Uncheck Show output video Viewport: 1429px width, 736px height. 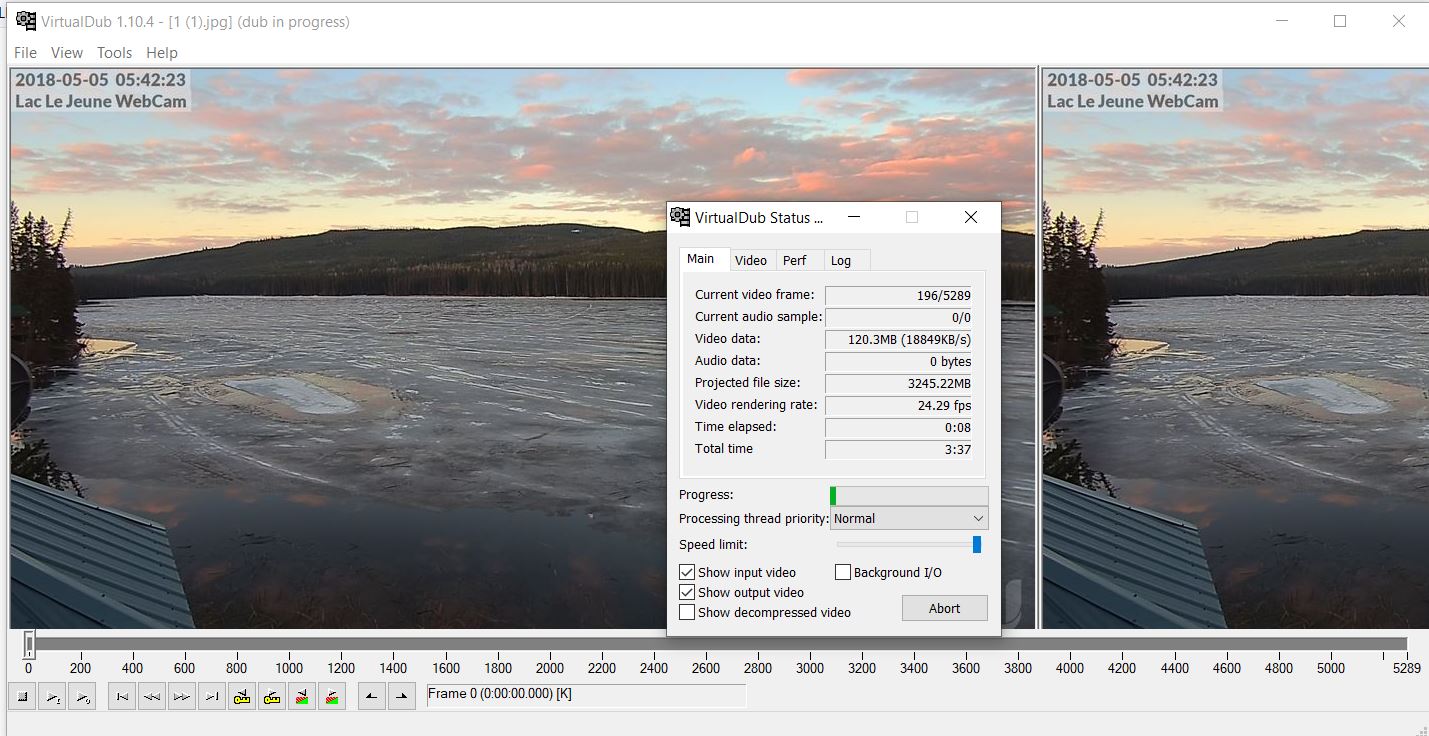click(687, 592)
